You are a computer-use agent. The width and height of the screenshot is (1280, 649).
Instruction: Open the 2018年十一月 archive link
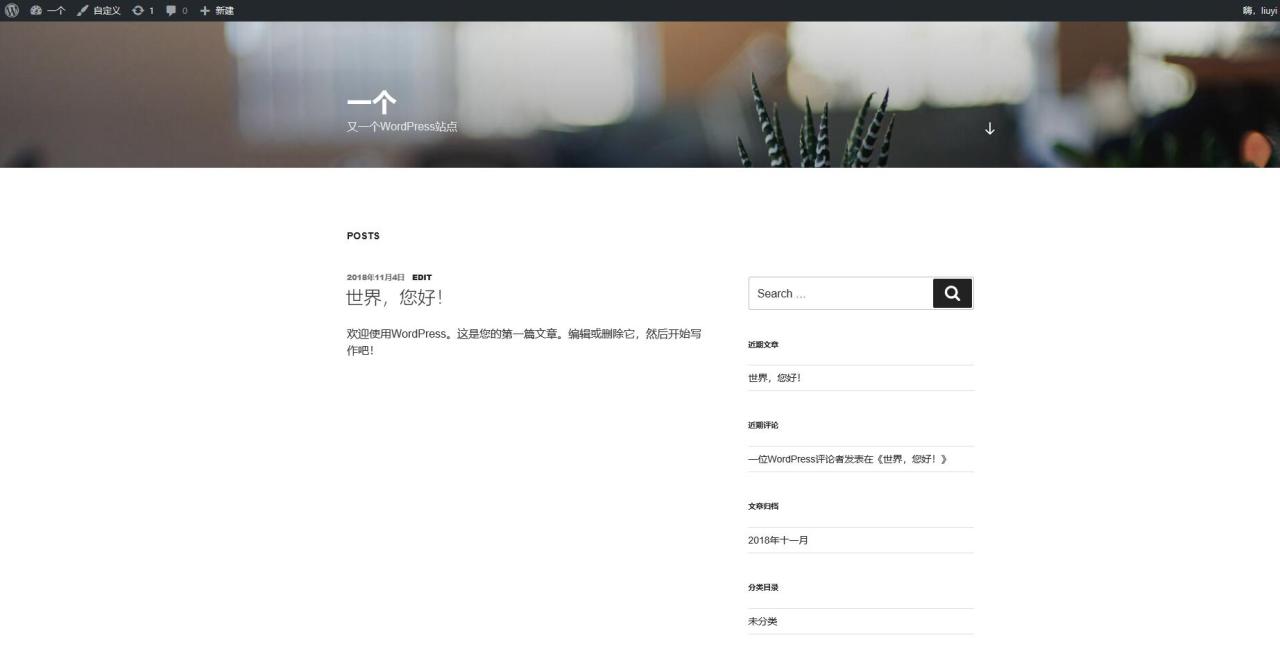[778, 540]
